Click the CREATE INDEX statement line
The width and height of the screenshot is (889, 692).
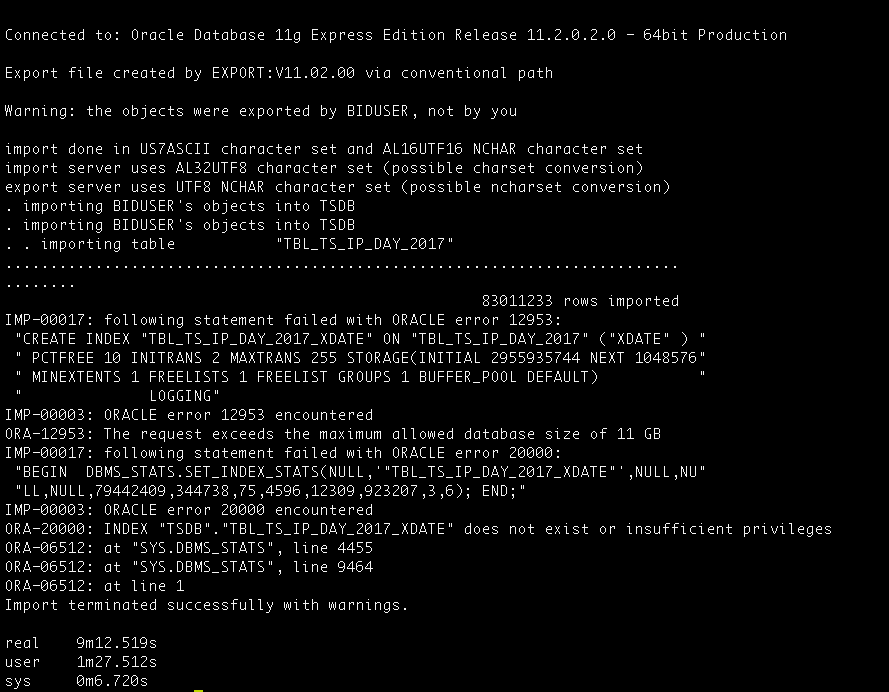point(360,339)
